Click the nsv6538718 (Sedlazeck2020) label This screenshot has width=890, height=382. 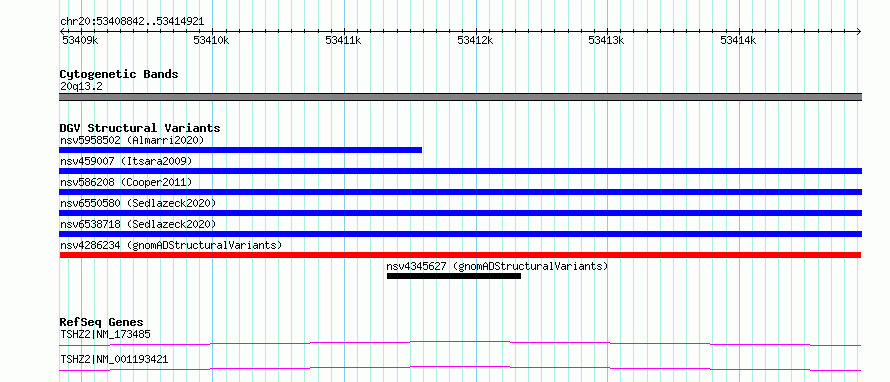pyautogui.click(x=138, y=224)
